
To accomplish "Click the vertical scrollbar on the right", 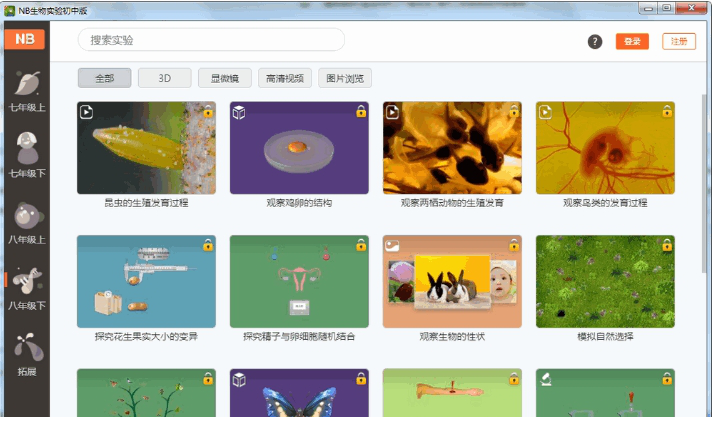I will coord(704,150).
